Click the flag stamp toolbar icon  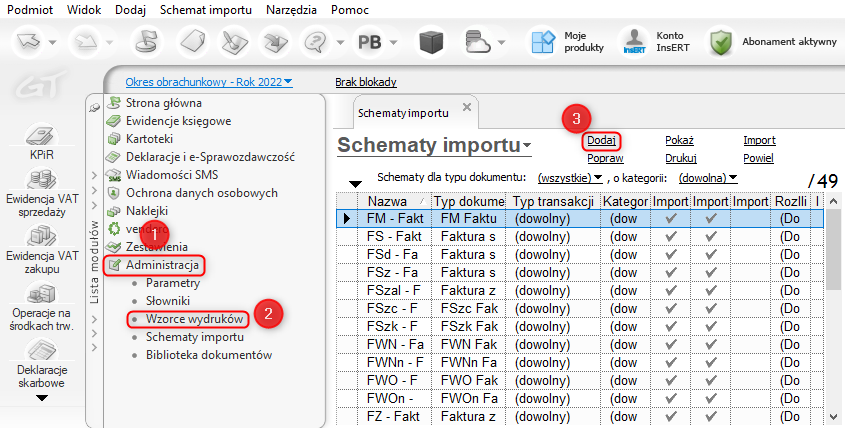[147, 42]
